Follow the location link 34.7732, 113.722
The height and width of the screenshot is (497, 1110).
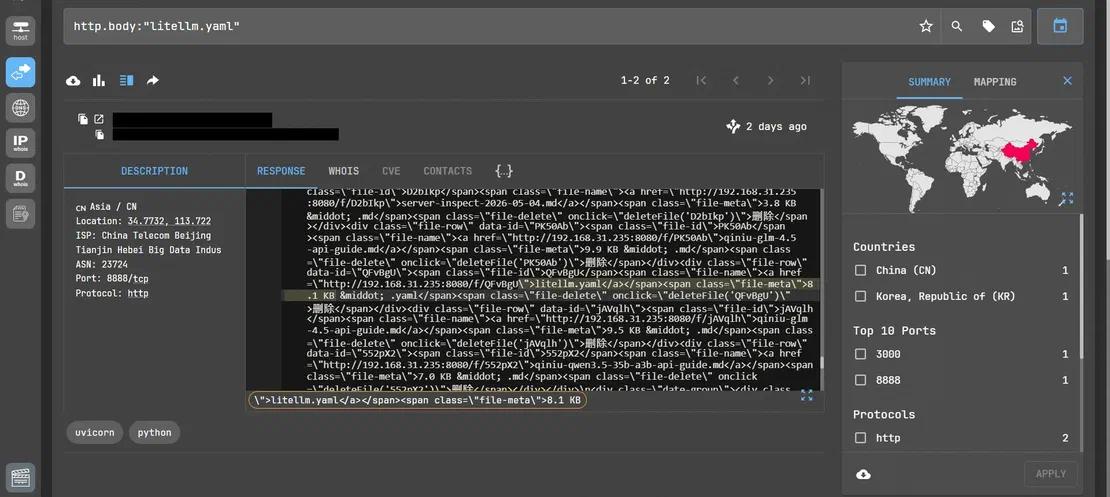coord(169,221)
